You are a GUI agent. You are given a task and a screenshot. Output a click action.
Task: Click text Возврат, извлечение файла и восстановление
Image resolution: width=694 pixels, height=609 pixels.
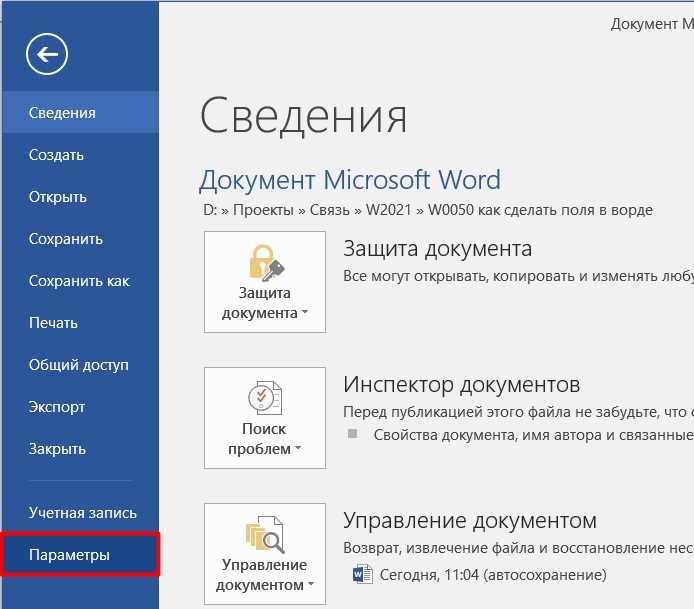(x=518, y=548)
